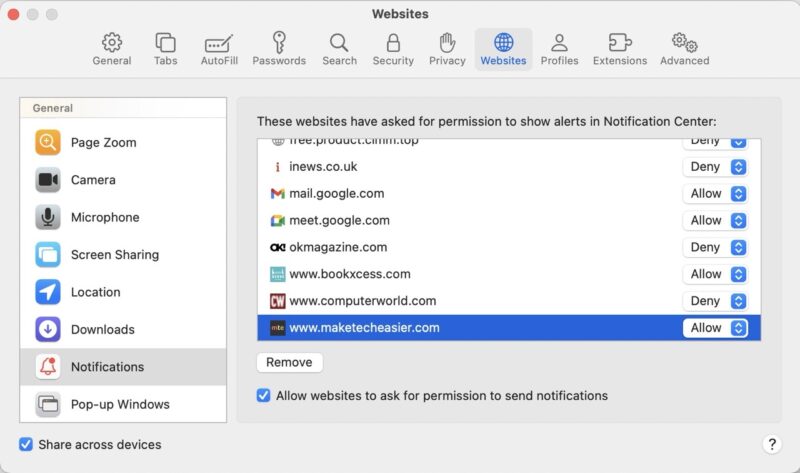Open AutoFill preferences
This screenshot has width=800, height=473.
point(219,49)
